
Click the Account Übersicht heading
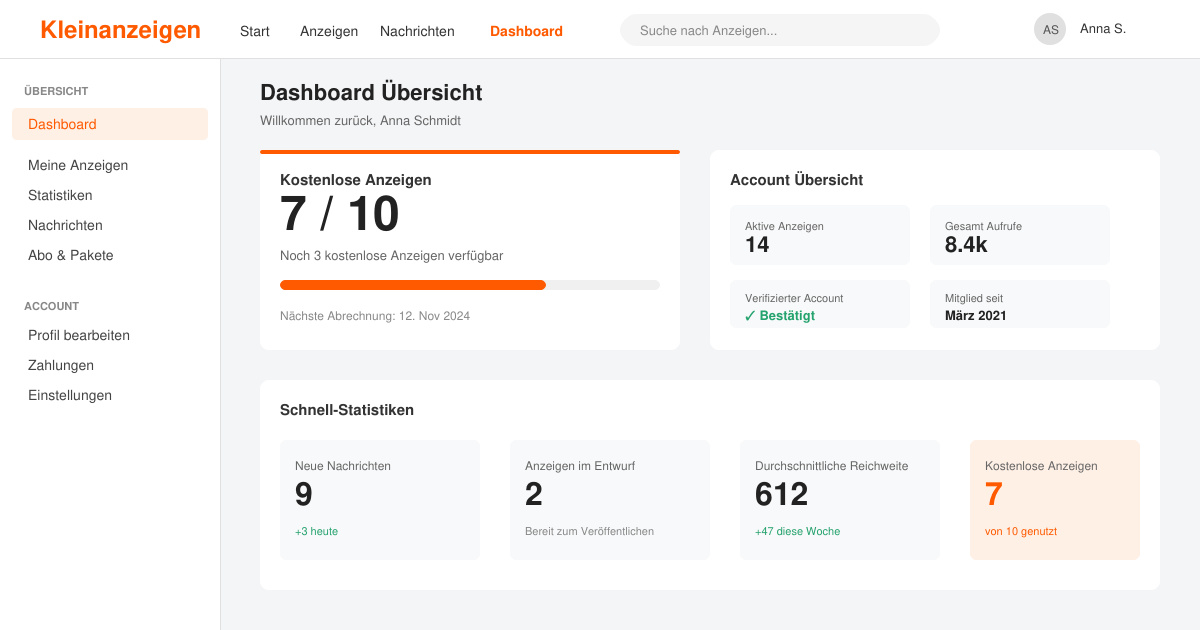[797, 180]
